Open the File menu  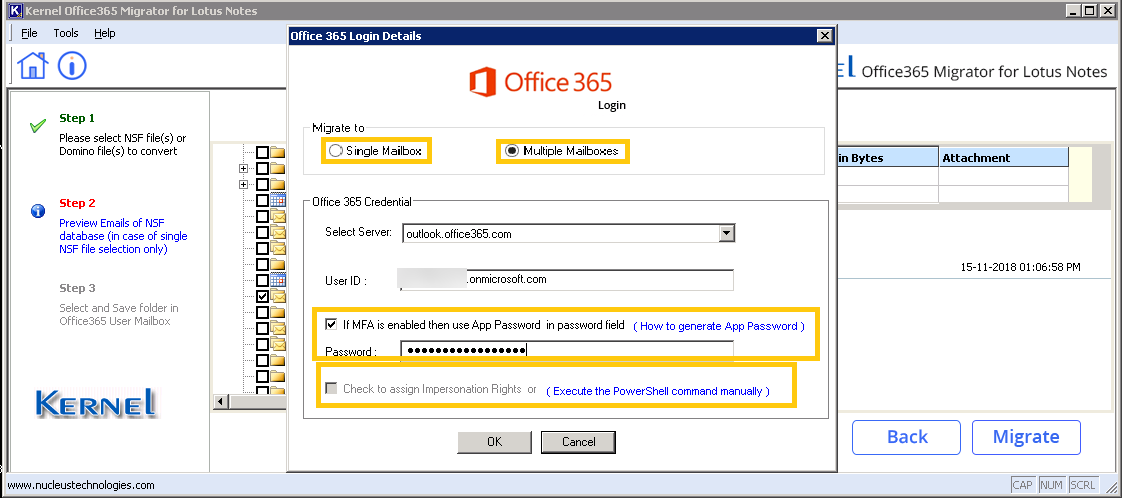pyautogui.click(x=29, y=33)
